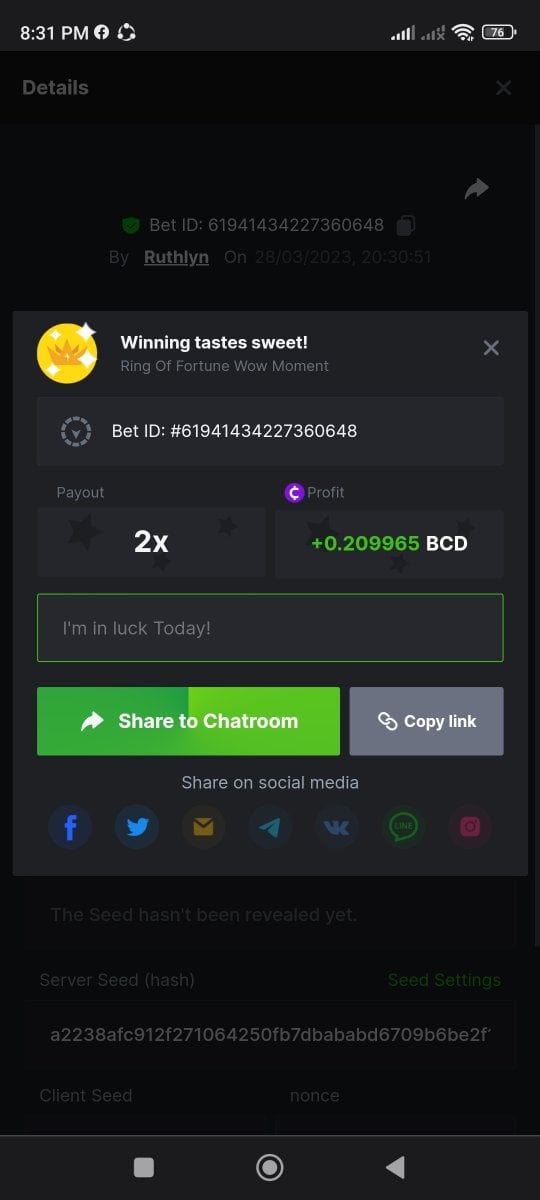Share win via LINE icon
The height and width of the screenshot is (1200, 540).
[403, 827]
